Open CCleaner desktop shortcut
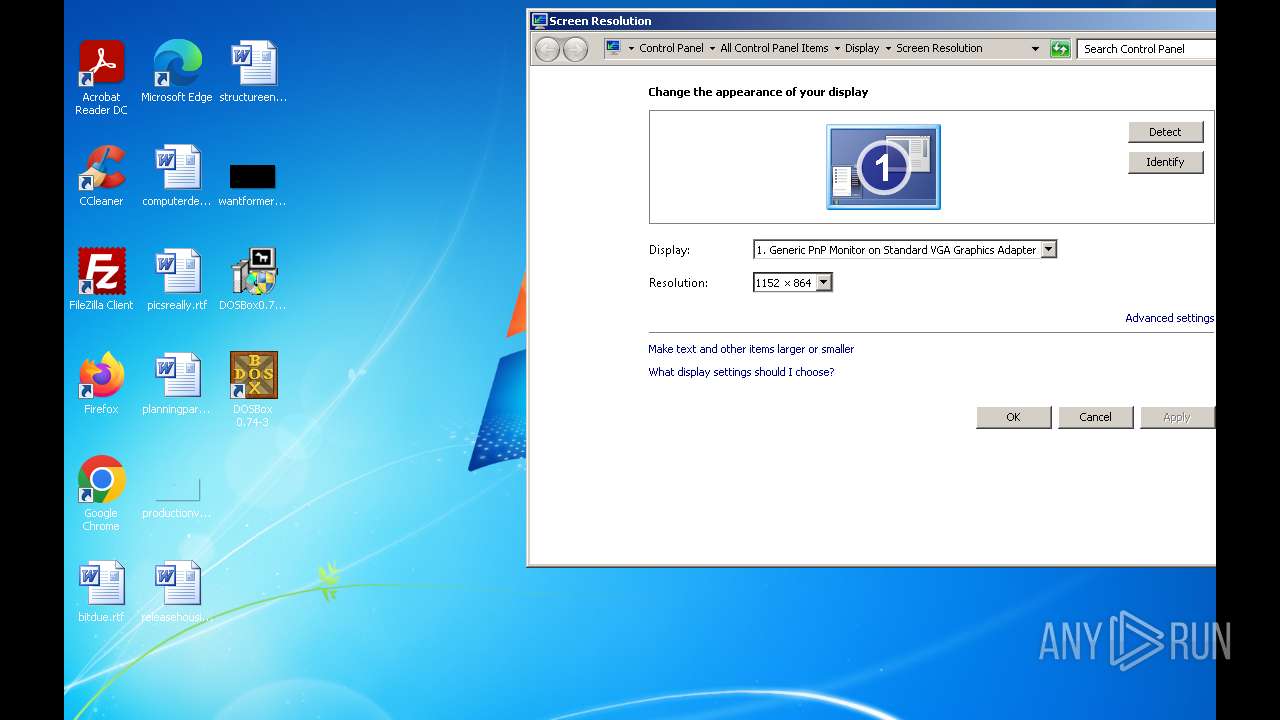The image size is (1280, 720). coord(101,175)
